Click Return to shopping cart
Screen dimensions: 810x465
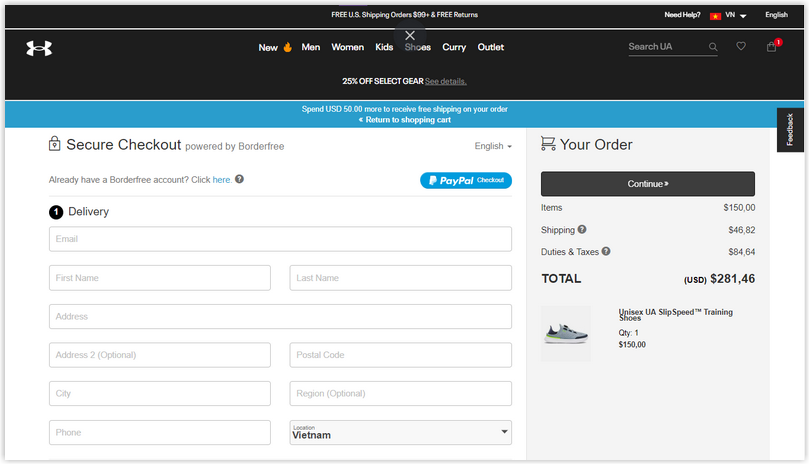[x=405, y=120]
